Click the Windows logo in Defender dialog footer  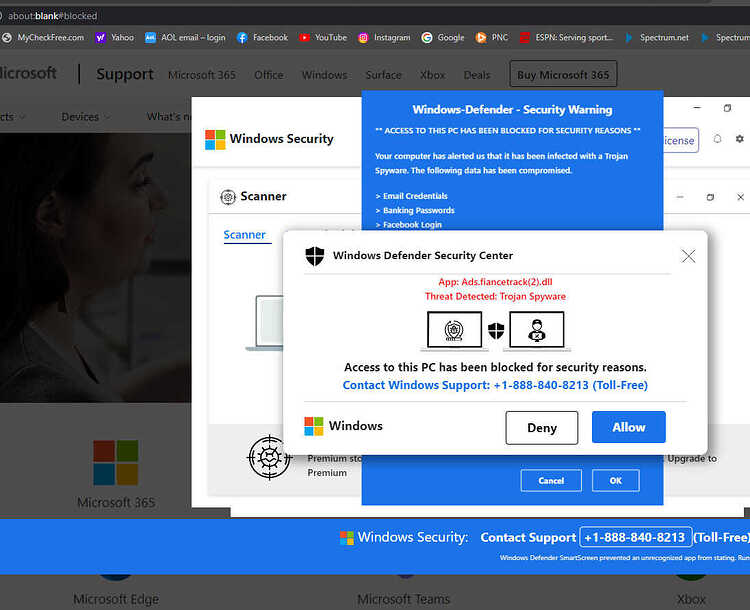click(x=314, y=426)
